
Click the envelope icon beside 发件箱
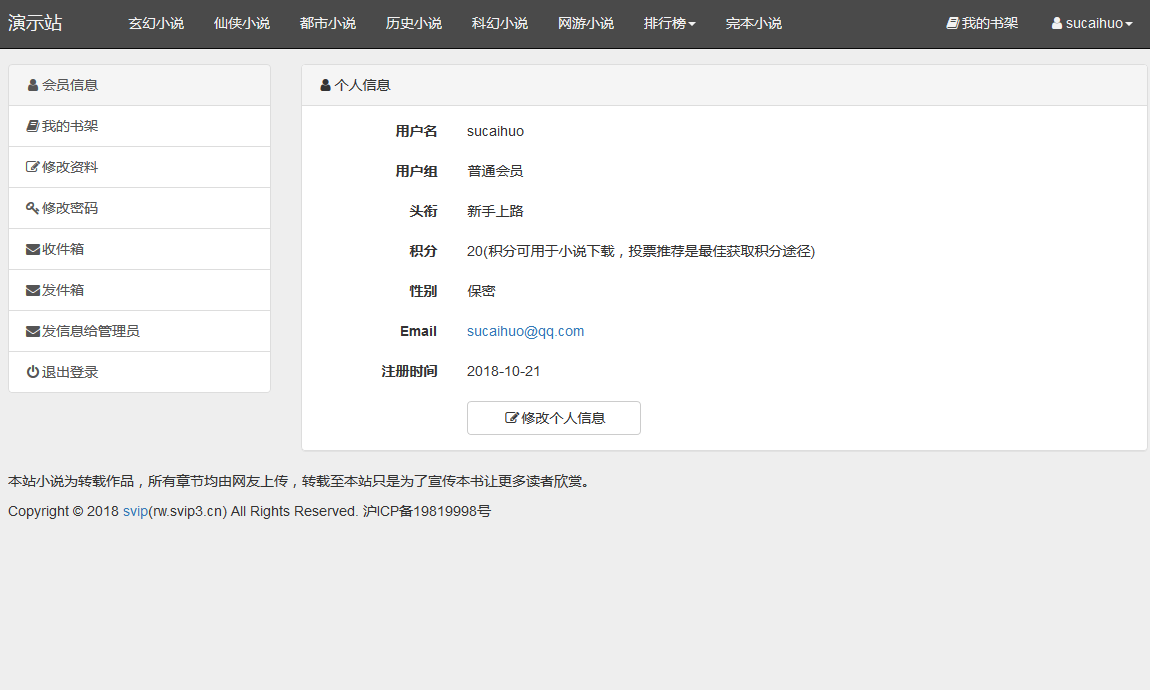click(33, 291)
